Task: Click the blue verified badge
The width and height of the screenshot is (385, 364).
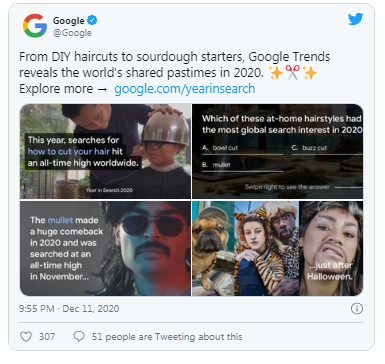Action: click(92, 20)
